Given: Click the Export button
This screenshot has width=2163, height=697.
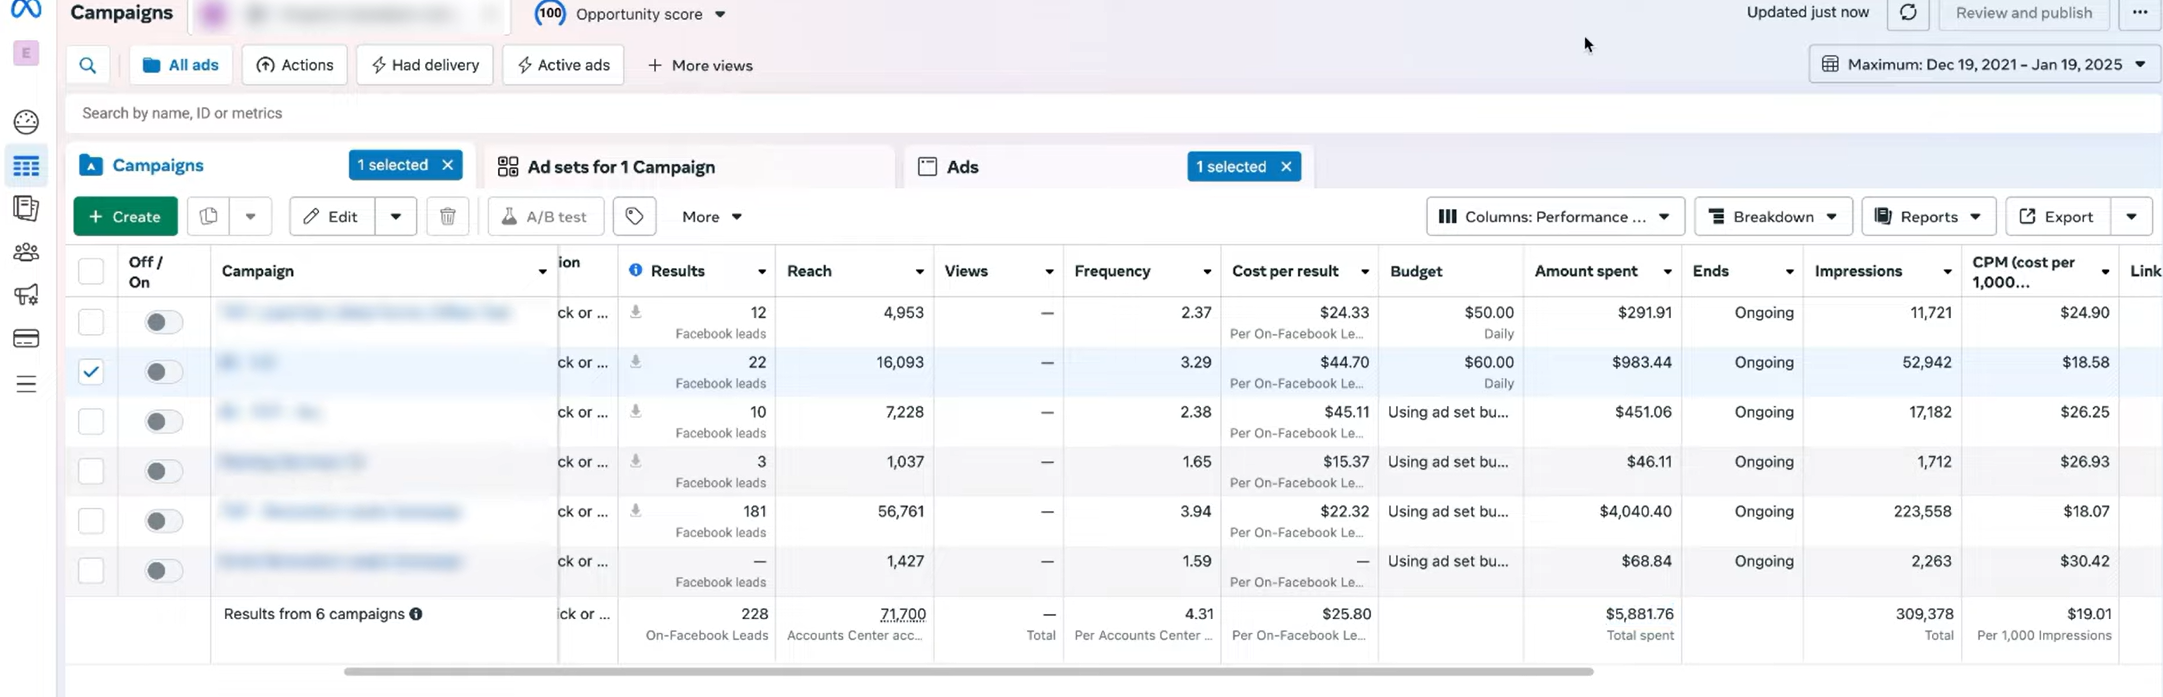Looking at the screenshot, I should [2057, 217].
